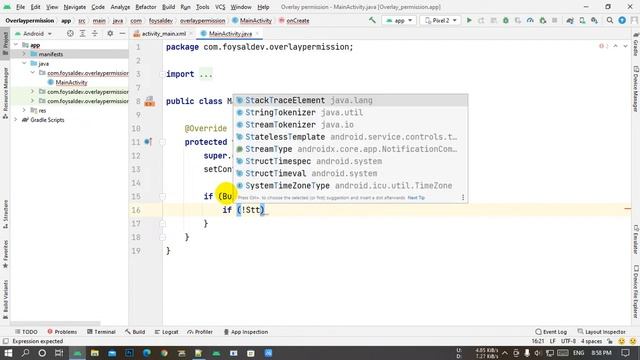The width and height of the screenshot is (640, 360).
Task: Click Collapse All icon in Project panel
Action: click(x=95, y=33)
